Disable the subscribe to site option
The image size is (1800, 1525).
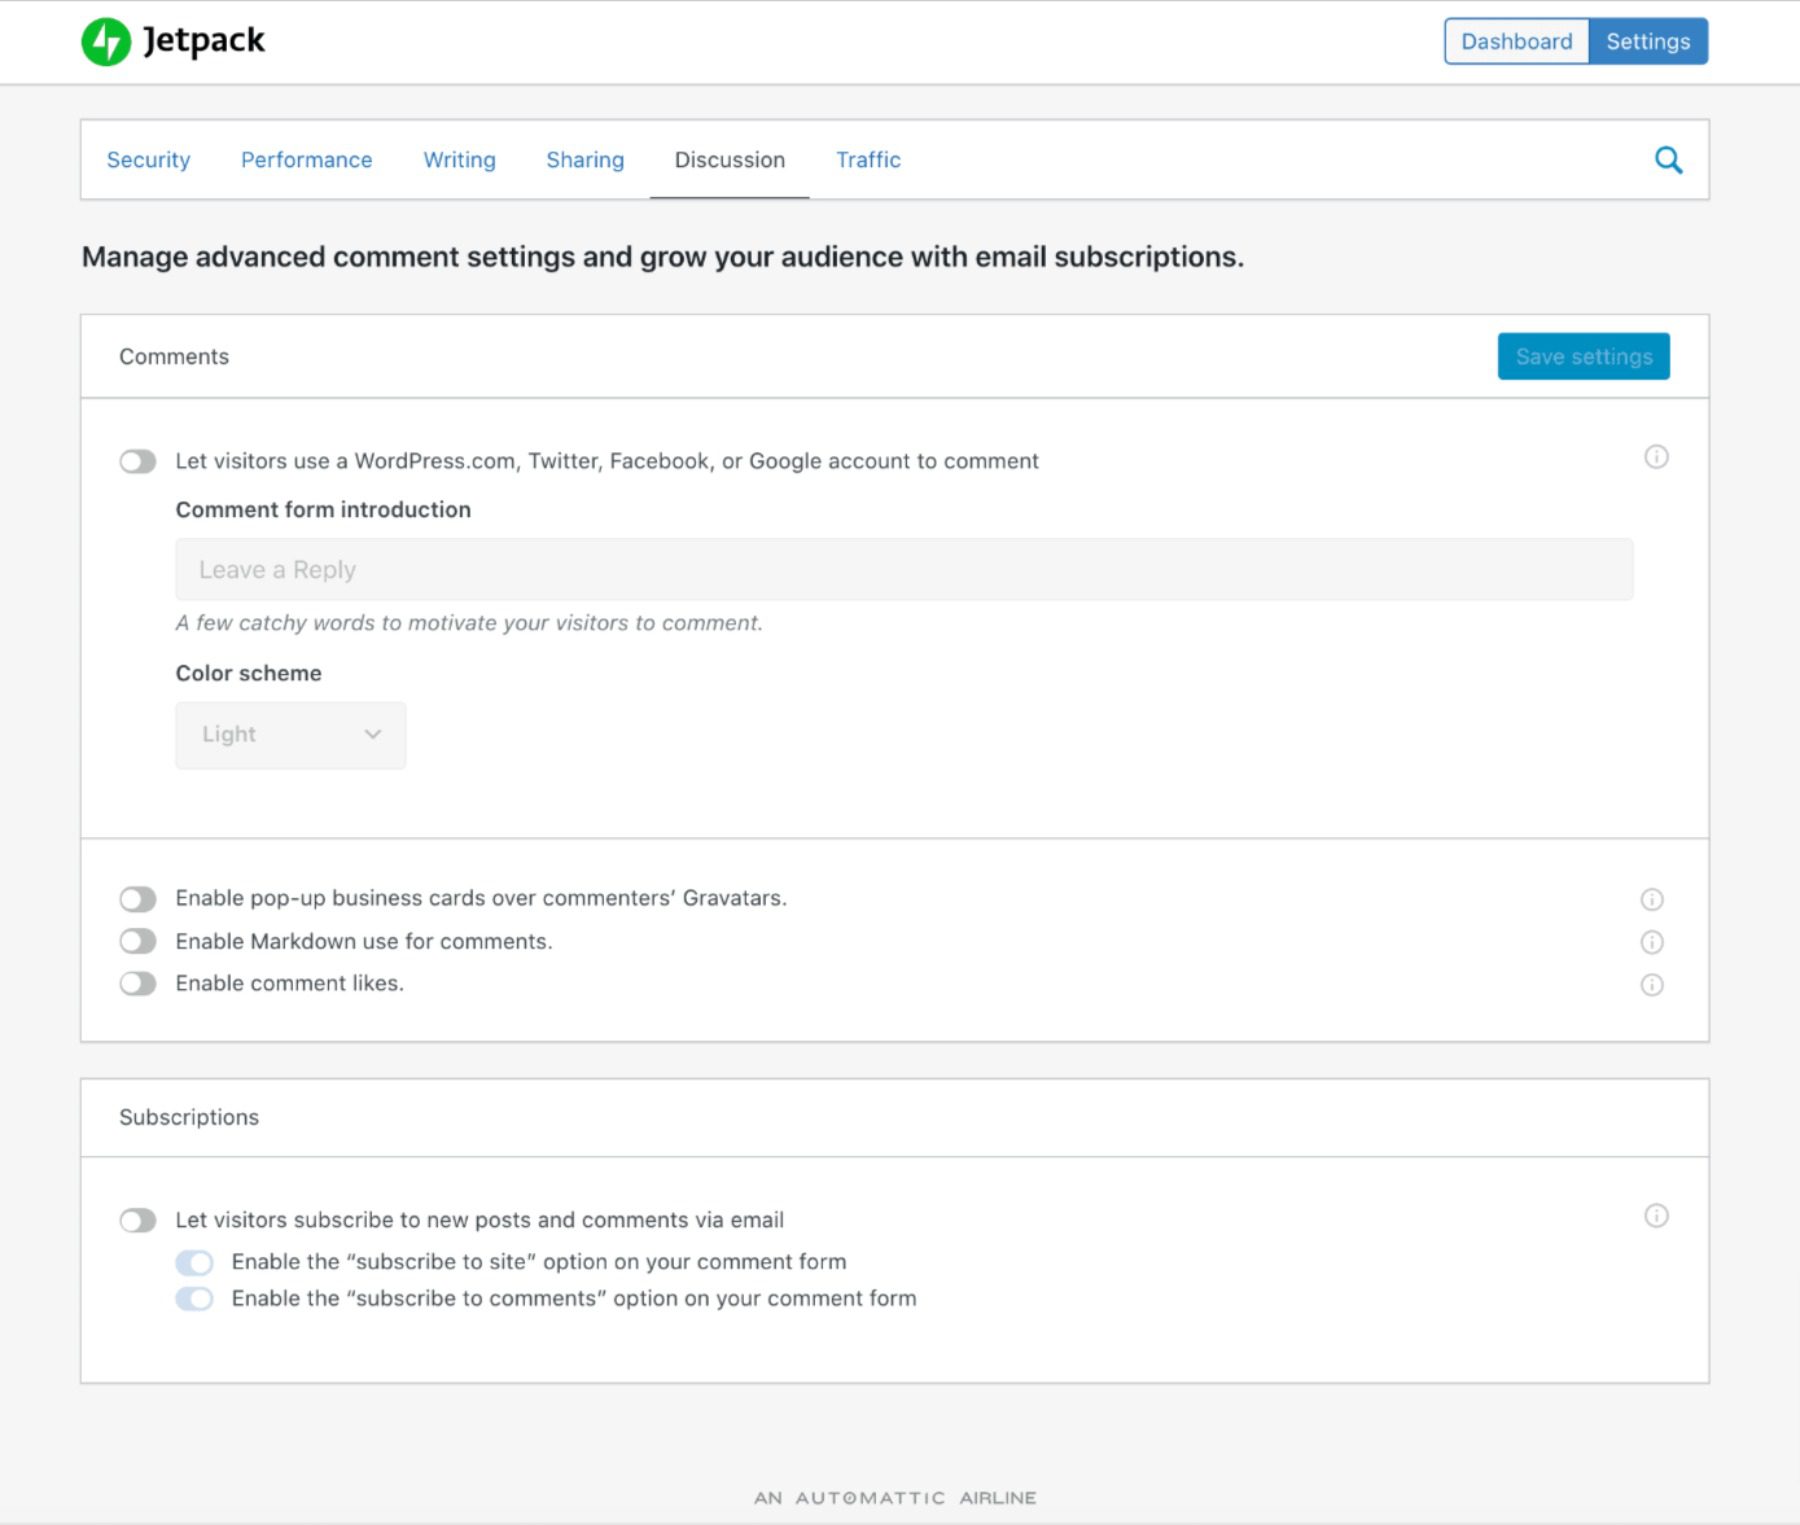(x=196, y=1262)
